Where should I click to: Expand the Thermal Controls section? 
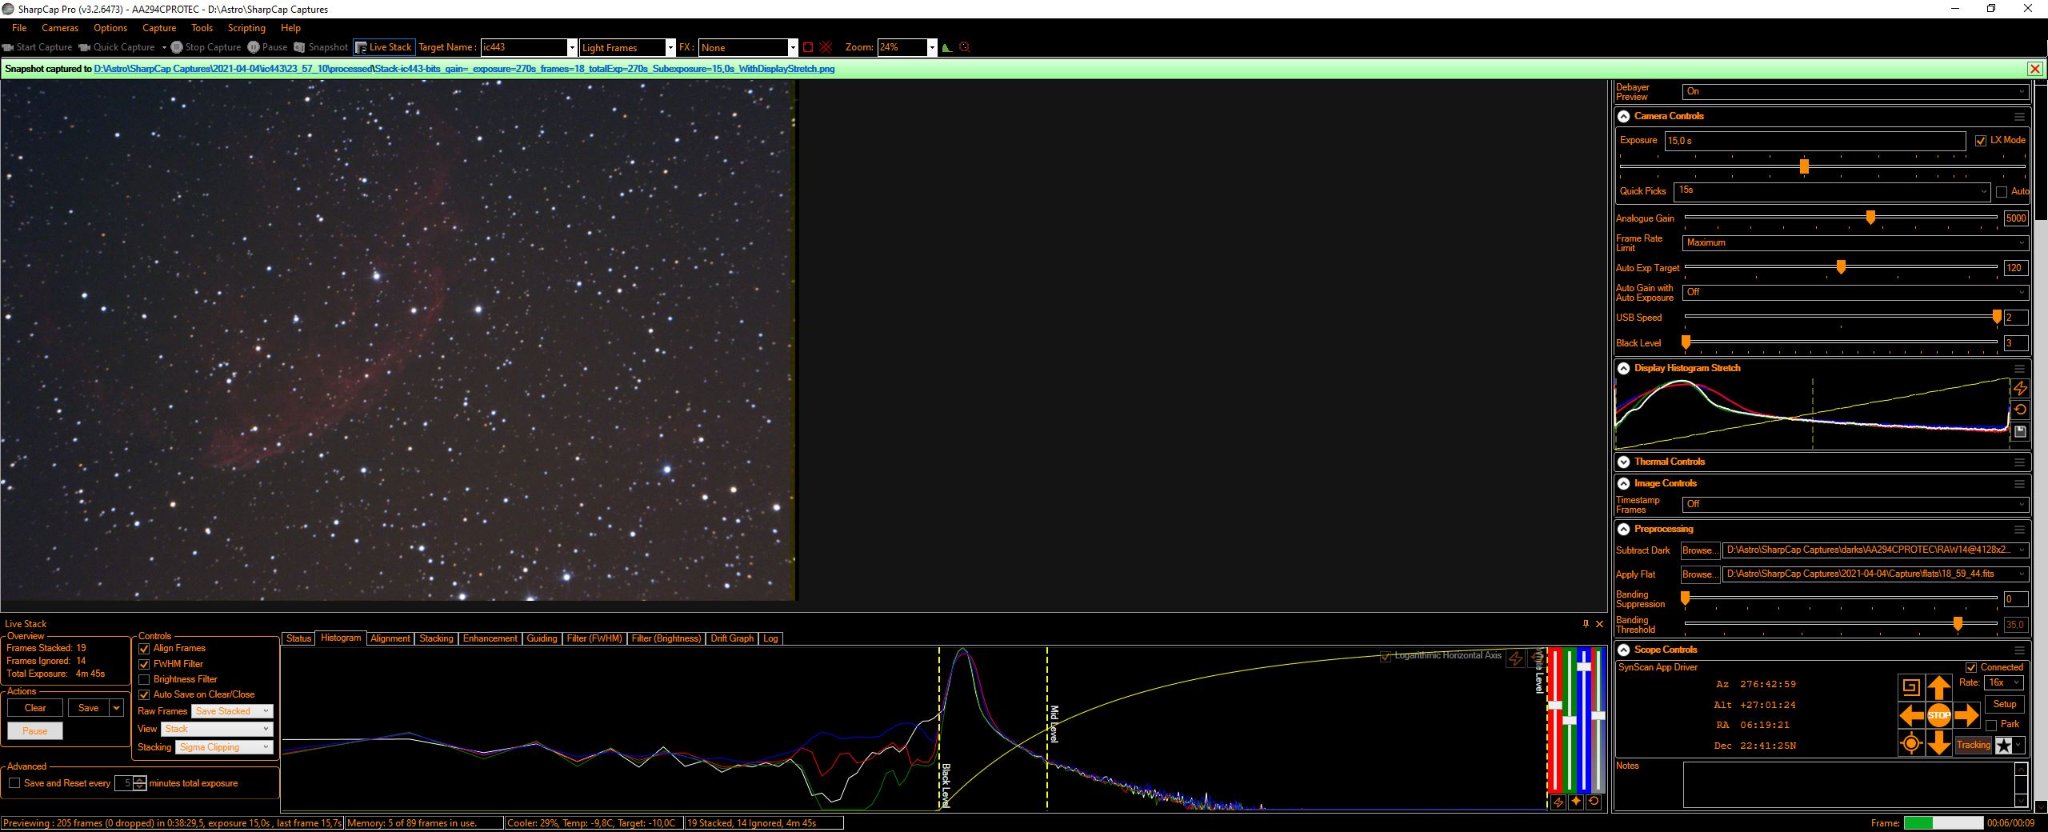(x=1623, y=462)
